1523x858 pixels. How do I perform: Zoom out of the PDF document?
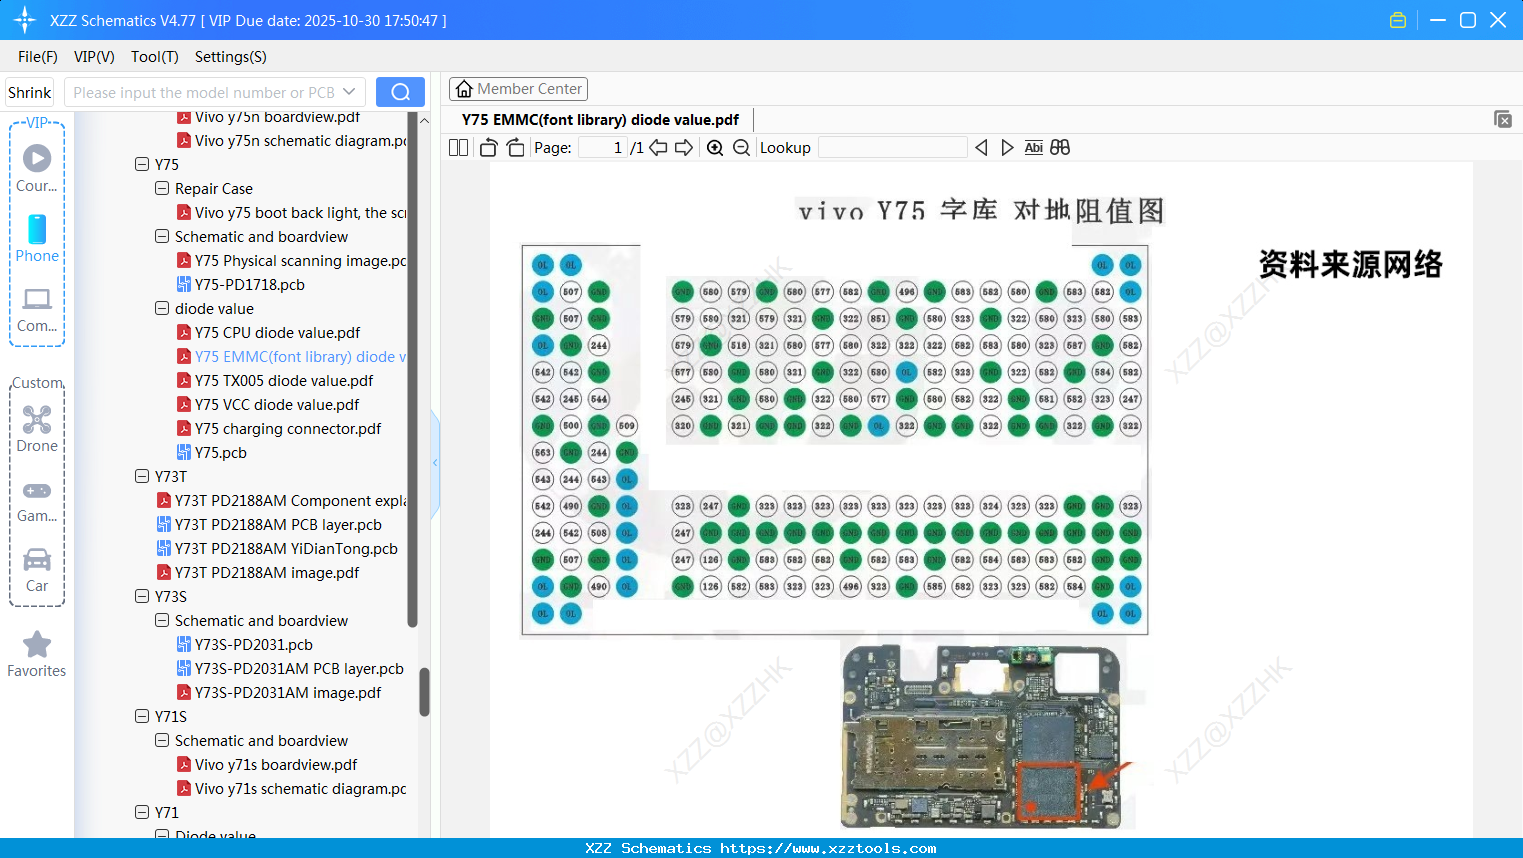coord(741,147)
